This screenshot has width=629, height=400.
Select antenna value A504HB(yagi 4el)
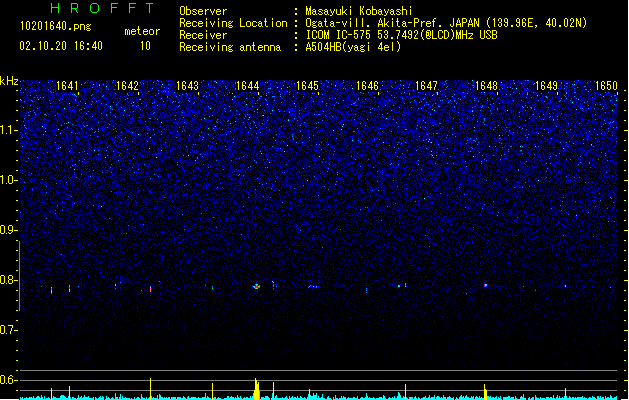[x=353, y=47]
